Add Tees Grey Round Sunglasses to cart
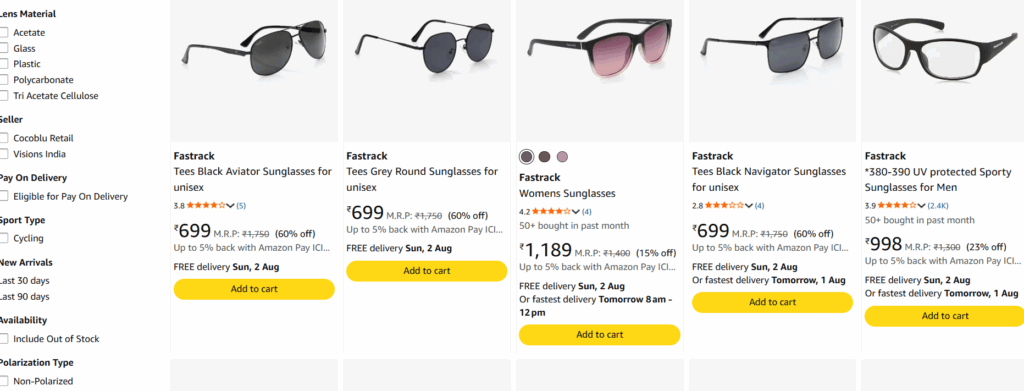Viewport: 1024px width, 391px height. (426, 271)
